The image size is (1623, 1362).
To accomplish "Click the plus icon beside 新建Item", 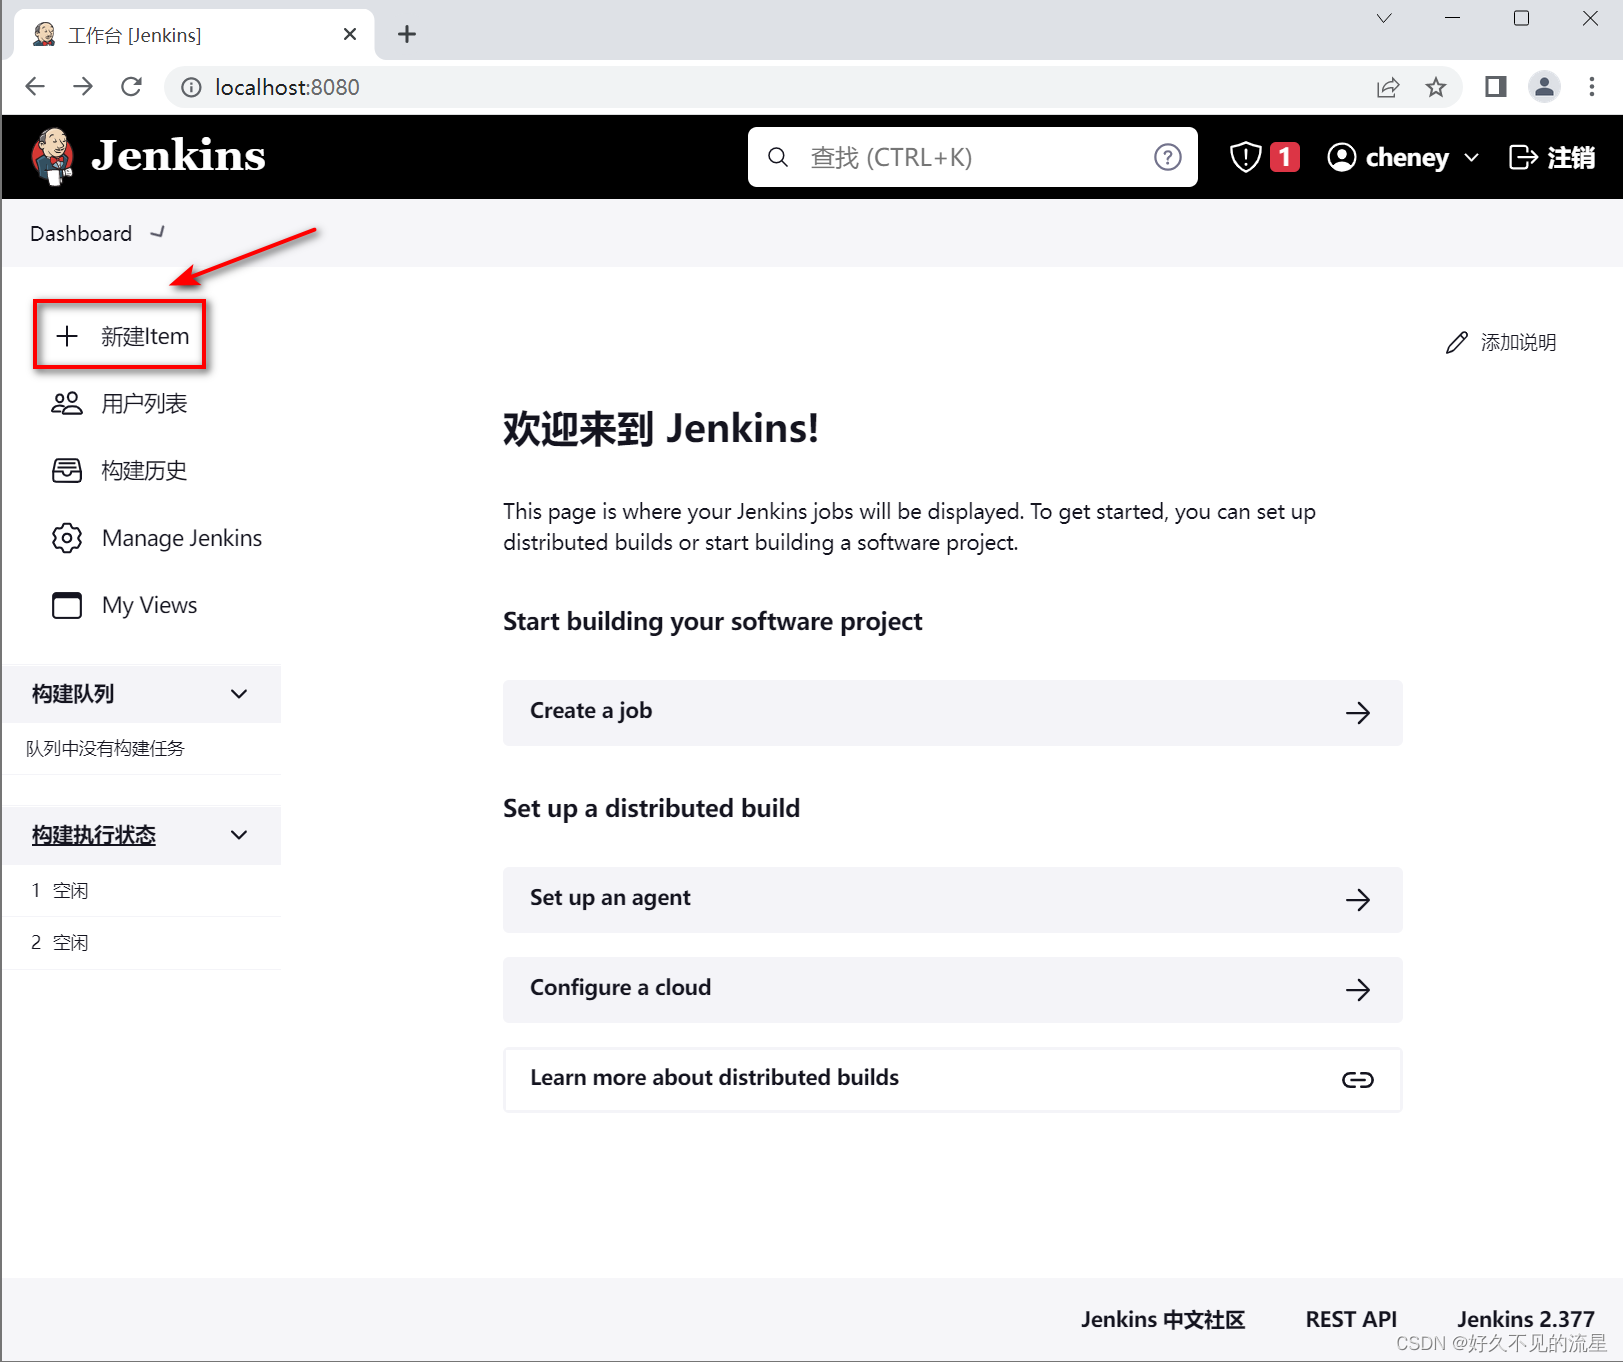I will tap(67, 336).
